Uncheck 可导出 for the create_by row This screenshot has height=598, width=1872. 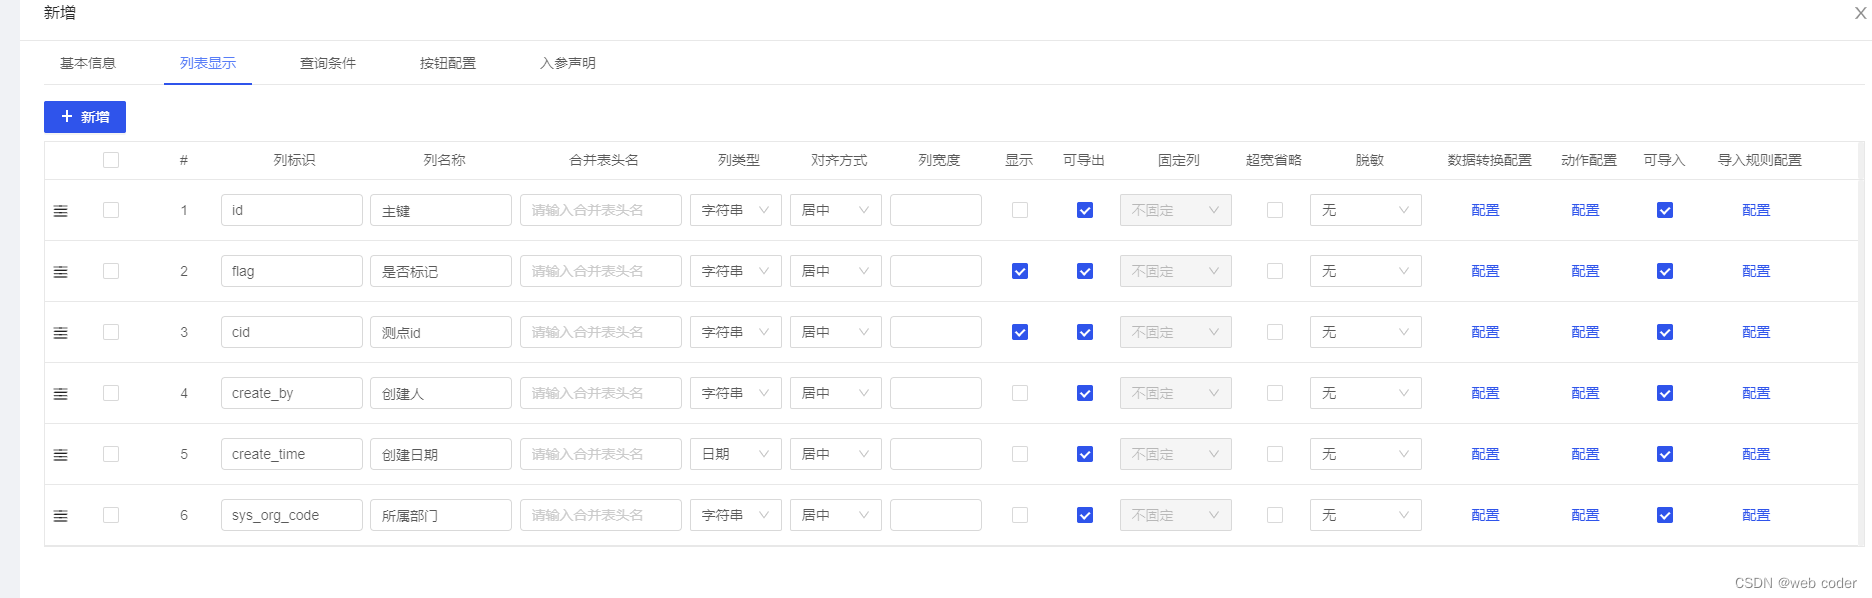pos(1085,393)
